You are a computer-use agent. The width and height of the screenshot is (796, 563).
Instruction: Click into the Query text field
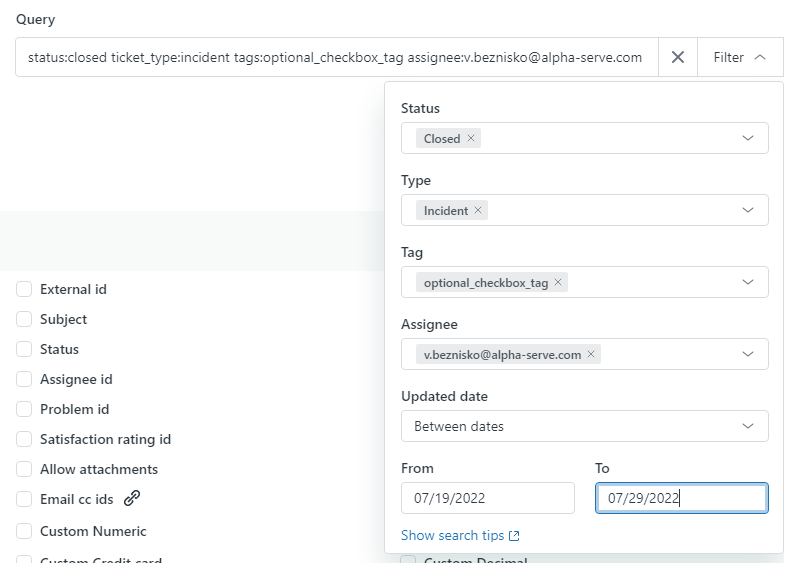pyautogui.click(x=336, y=58)
